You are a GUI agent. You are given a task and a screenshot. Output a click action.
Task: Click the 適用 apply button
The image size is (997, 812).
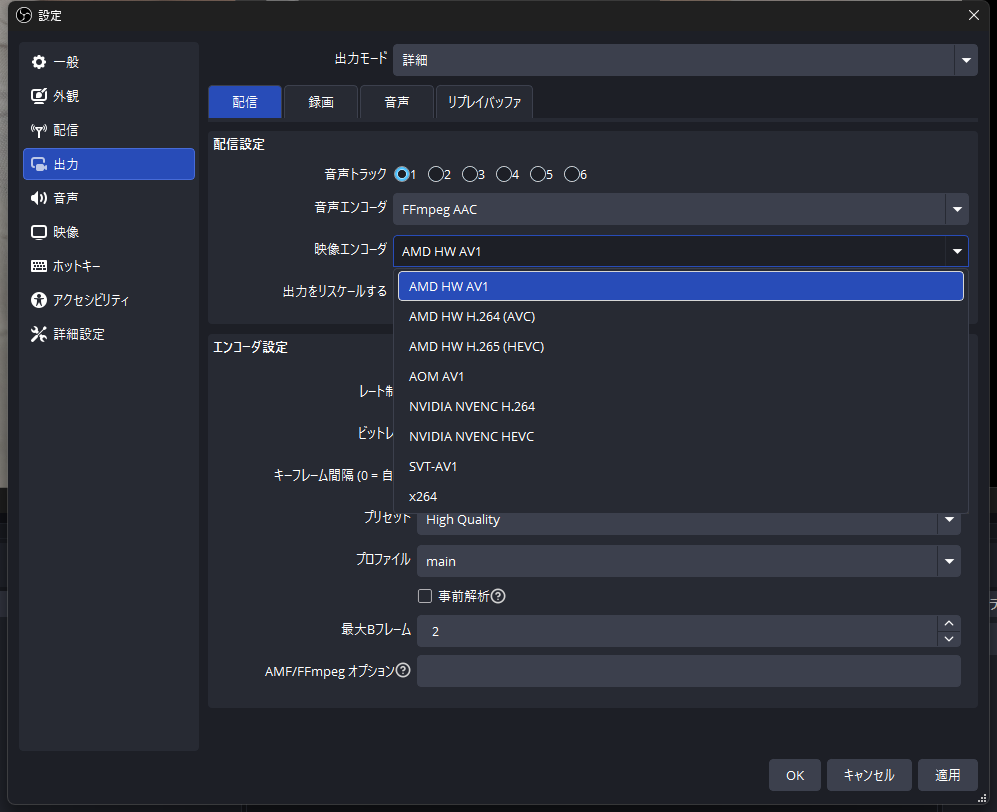[947, 775]
